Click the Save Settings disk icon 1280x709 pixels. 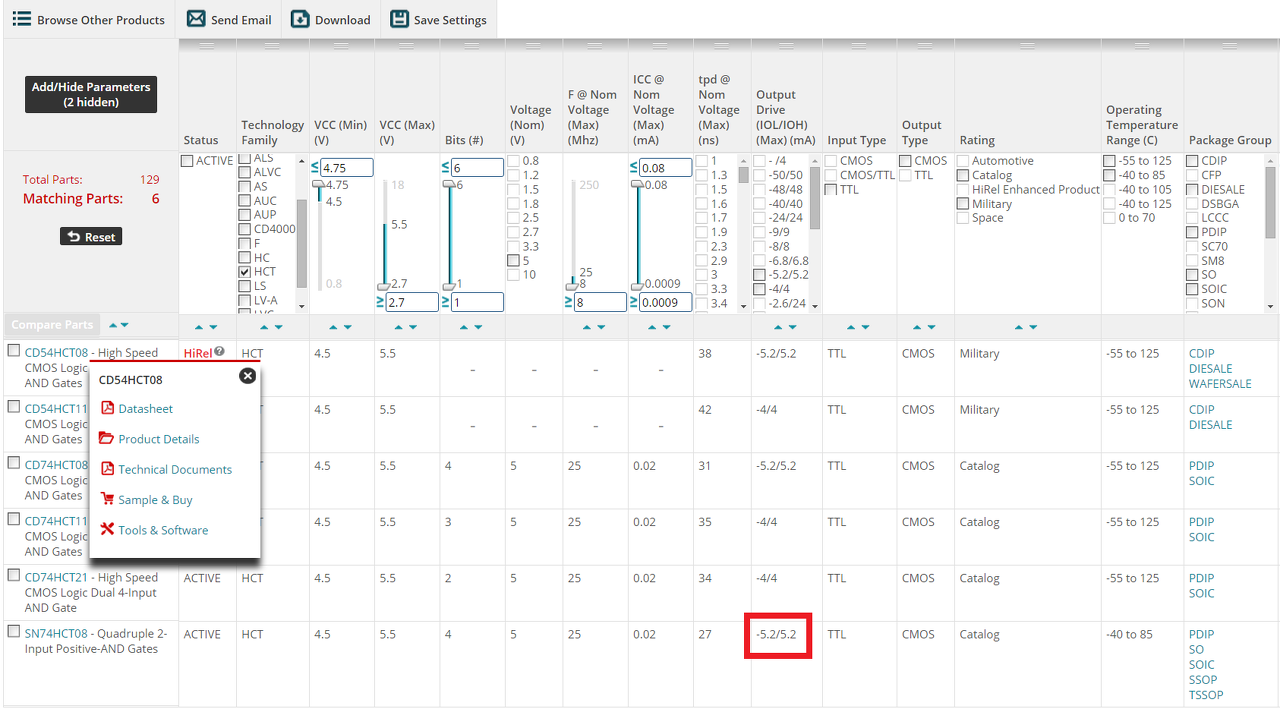pyautogui.click(x=399, y=19)
